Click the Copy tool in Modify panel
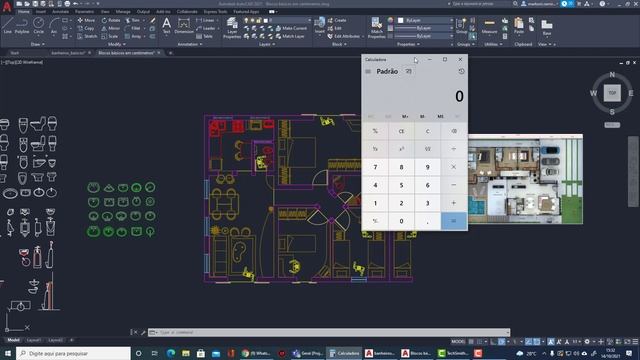The image size is (640, 360). [86, 28]
